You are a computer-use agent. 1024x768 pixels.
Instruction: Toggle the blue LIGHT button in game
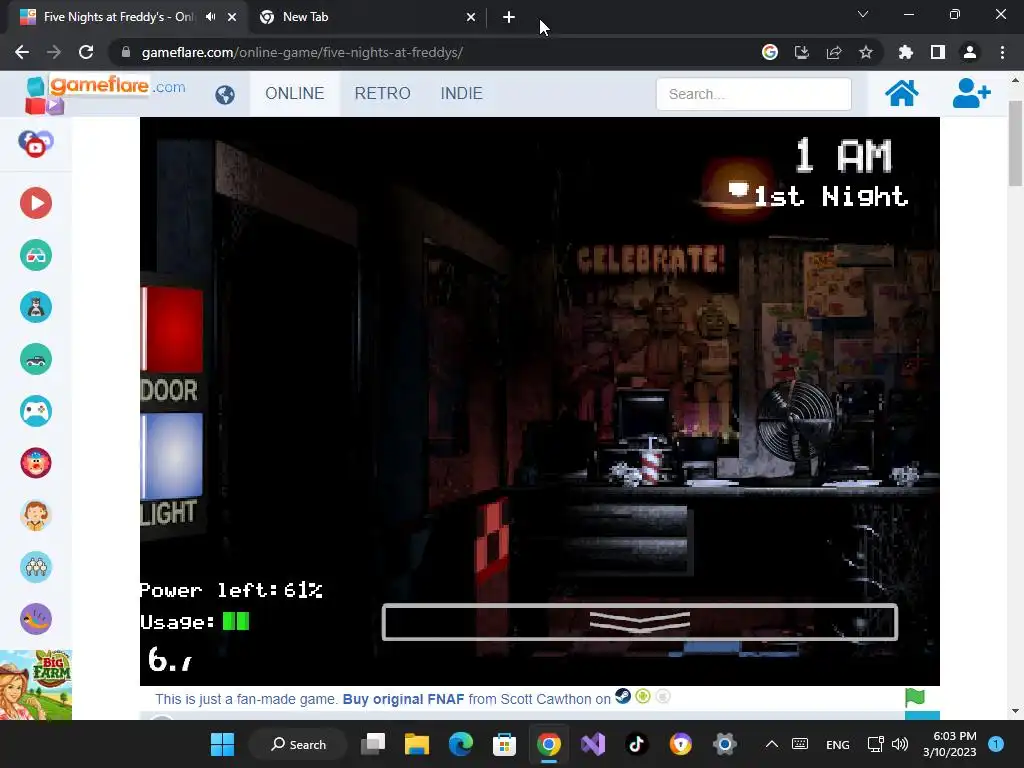pos(172,456)
